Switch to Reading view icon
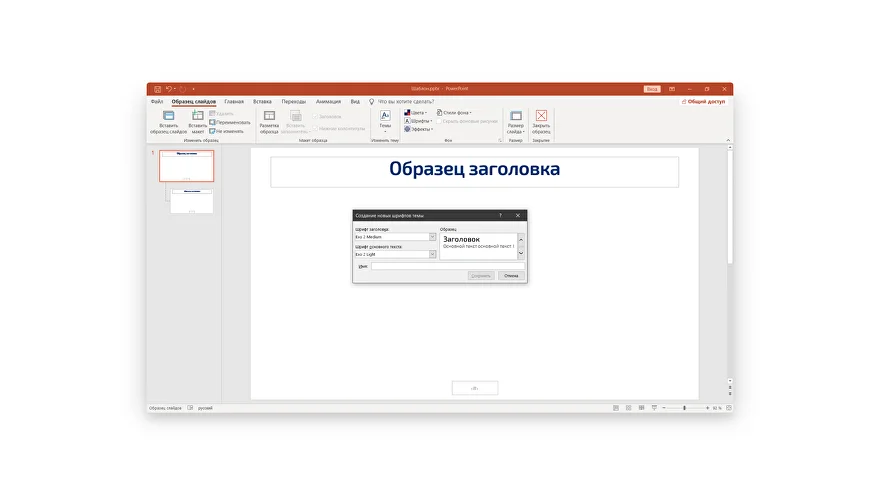This screenshot has width=880, height=495. (641, 408)
